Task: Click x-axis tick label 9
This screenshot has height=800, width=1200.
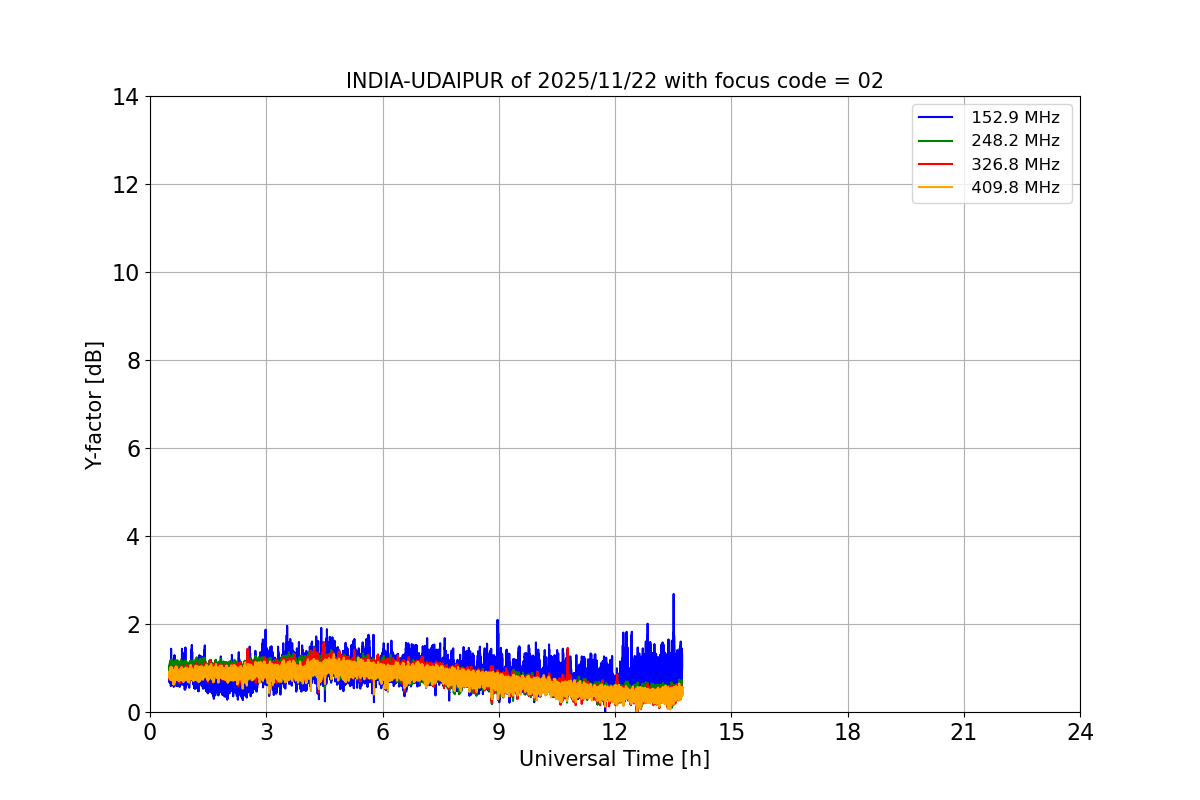Action: coord(499,732)
